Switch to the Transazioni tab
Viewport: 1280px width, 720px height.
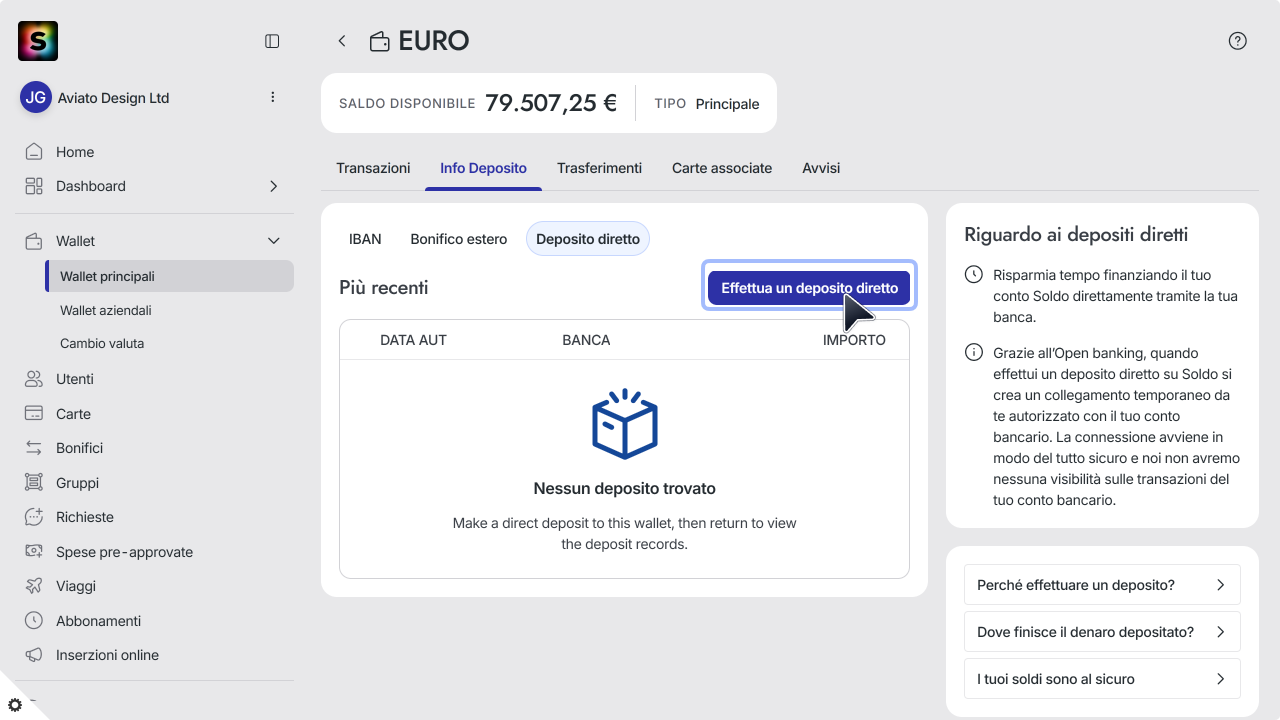(x=373, y=168)
